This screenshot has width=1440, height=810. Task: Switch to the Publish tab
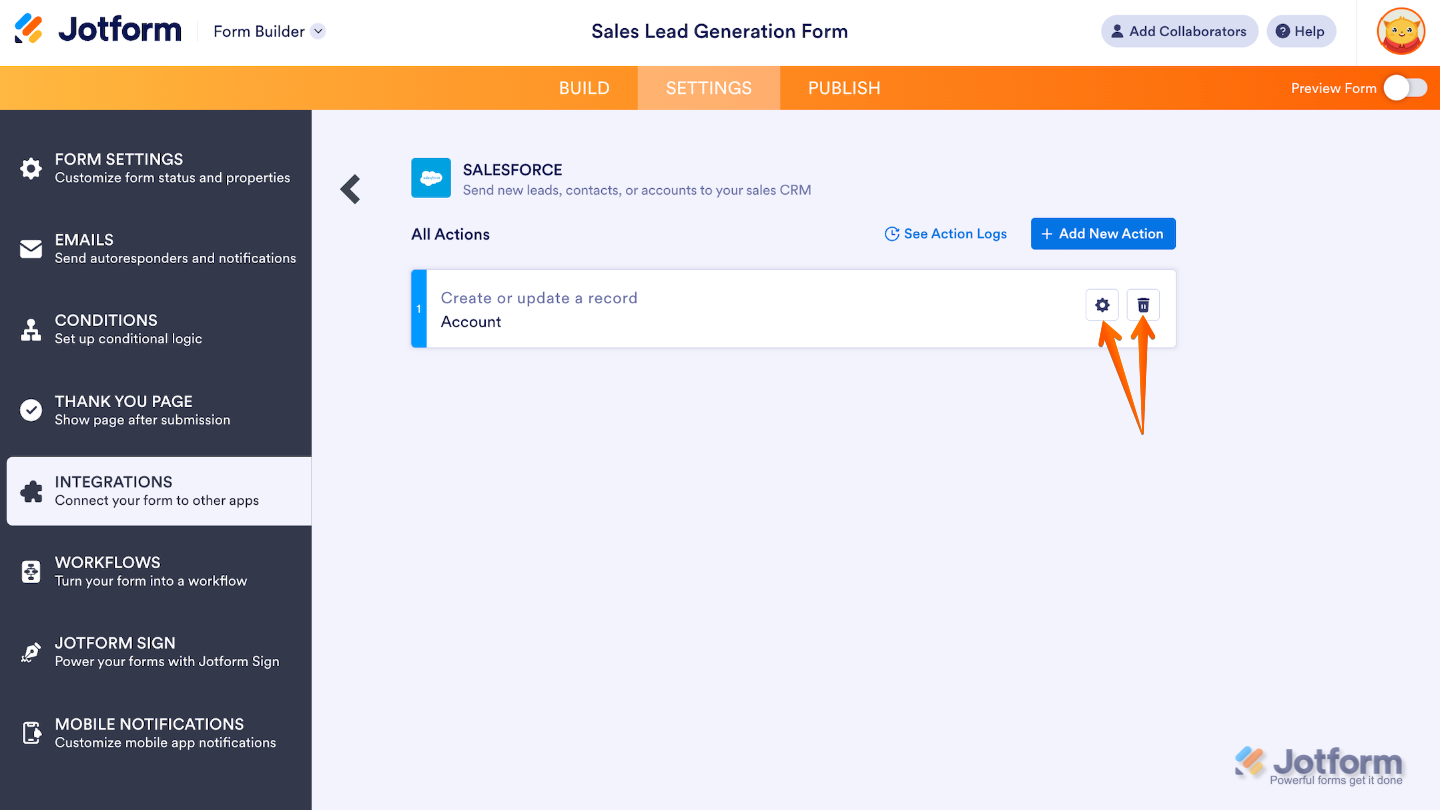844,88
